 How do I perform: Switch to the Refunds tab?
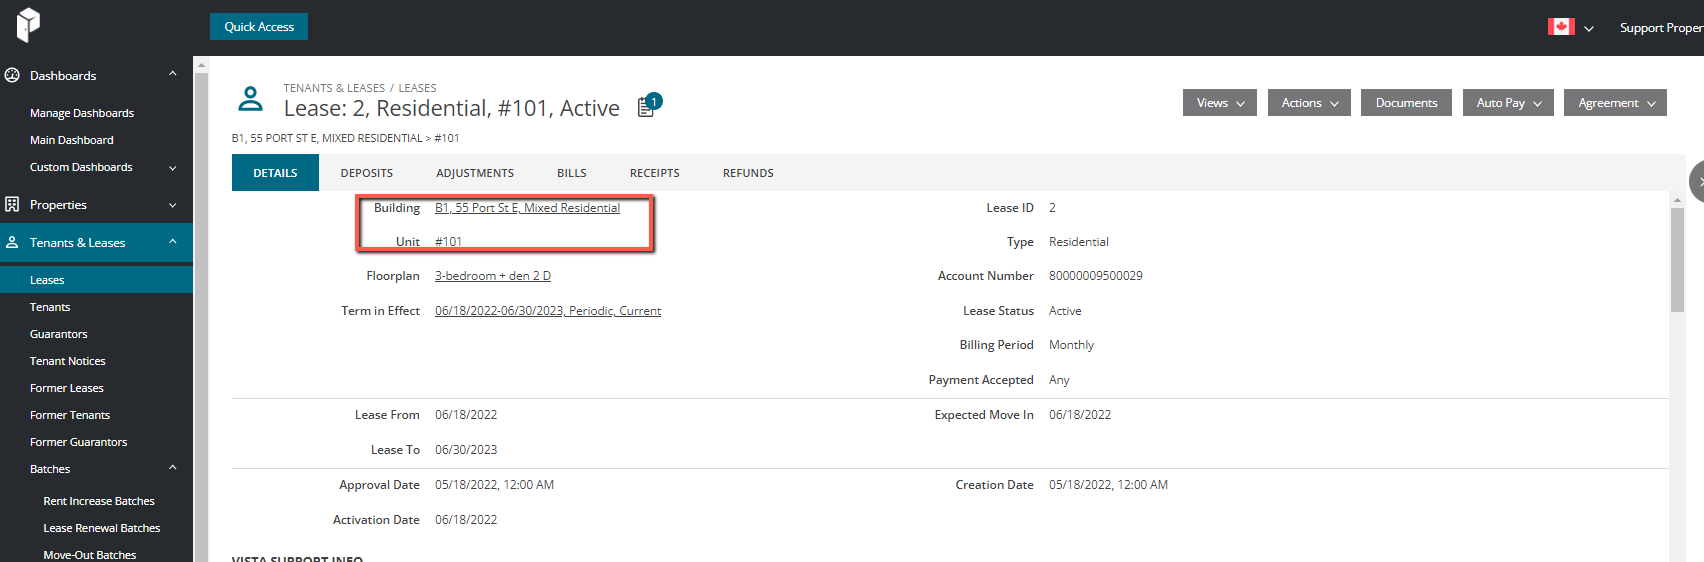point(748,173)
